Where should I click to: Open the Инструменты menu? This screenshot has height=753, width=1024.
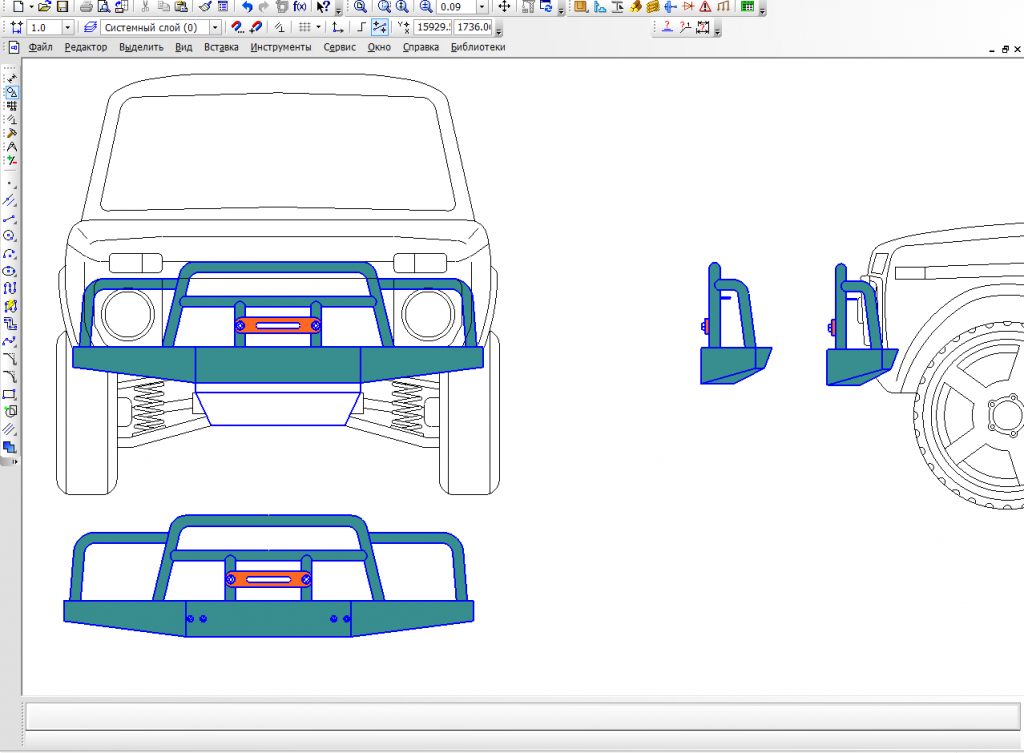280,47
